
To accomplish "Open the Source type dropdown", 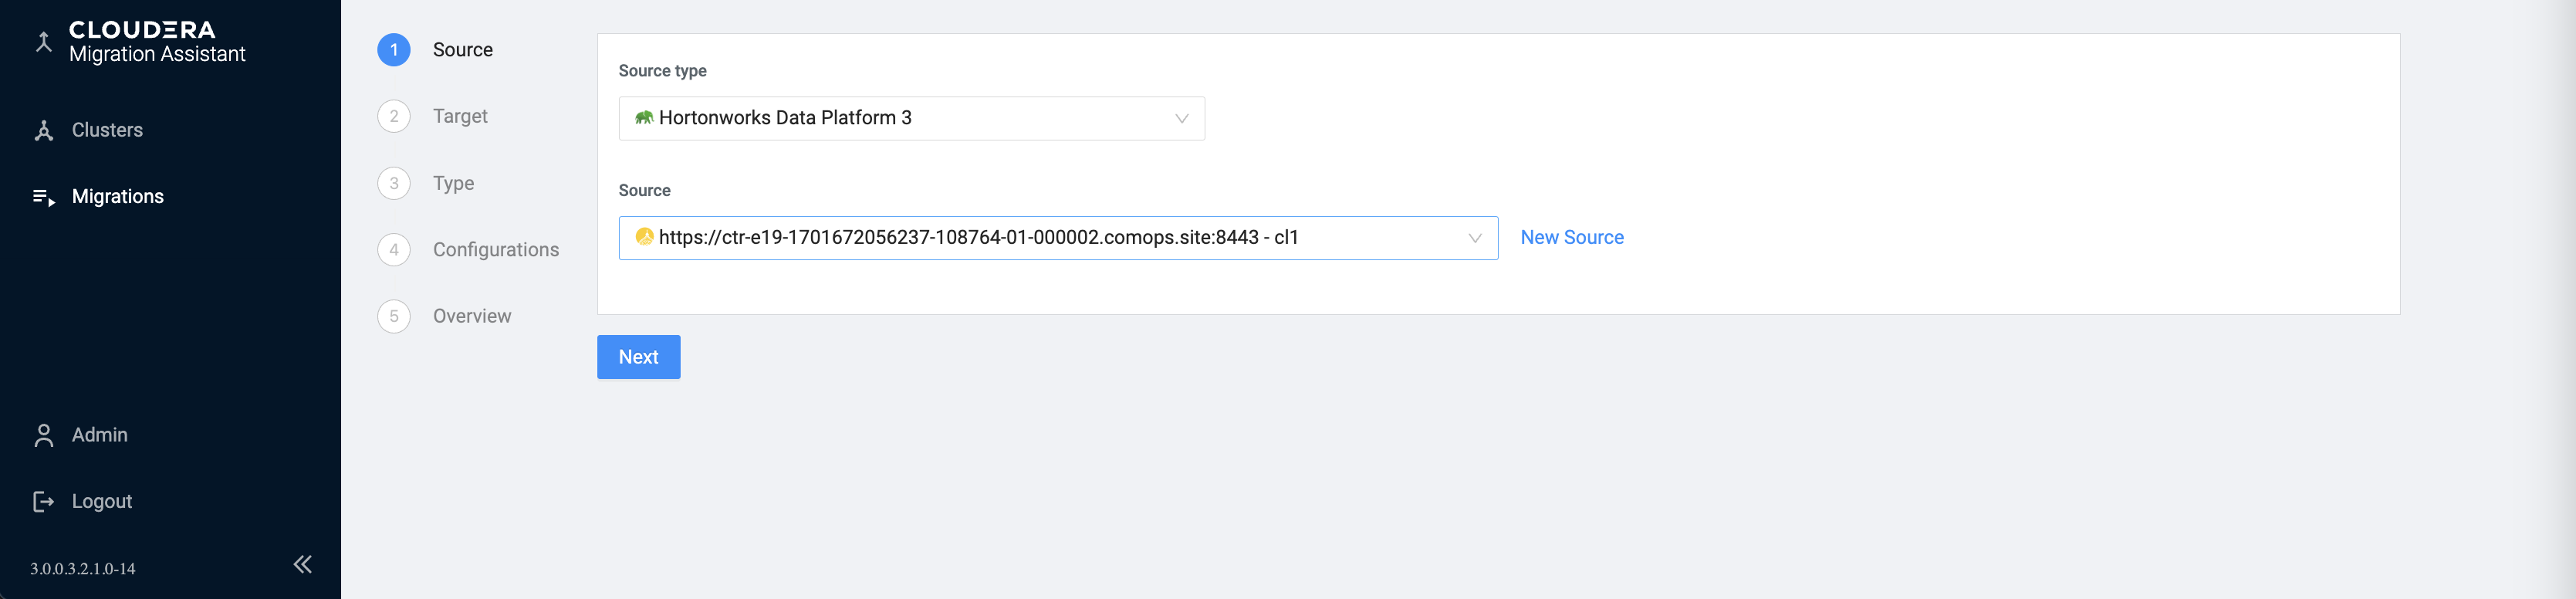I will tap(910, 118).
